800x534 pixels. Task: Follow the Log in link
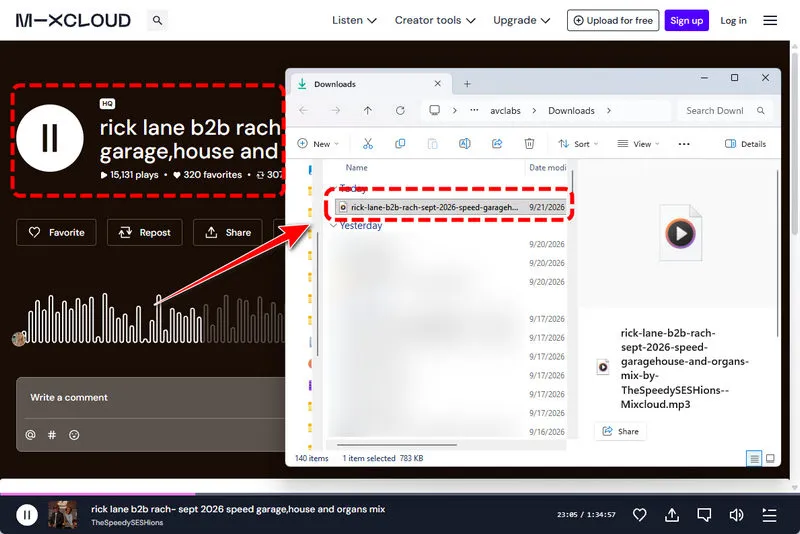[733, 20]
